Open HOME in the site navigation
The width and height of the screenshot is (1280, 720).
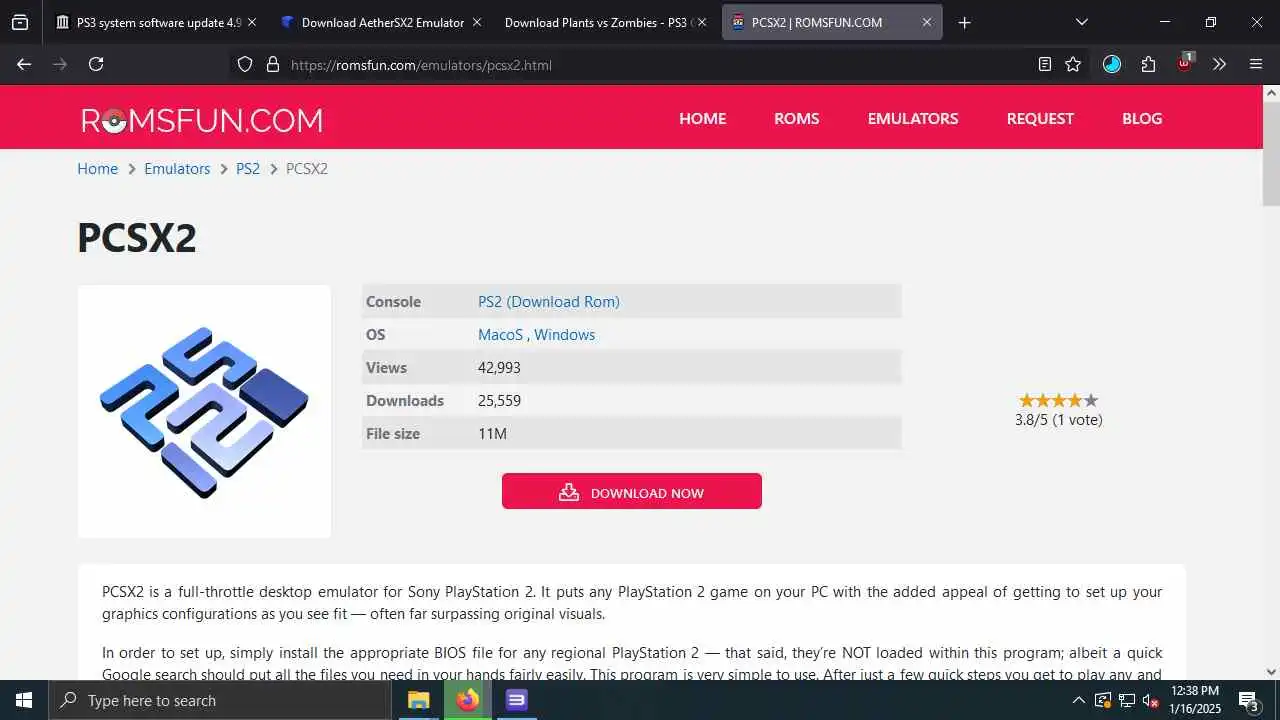pos(702,118)
